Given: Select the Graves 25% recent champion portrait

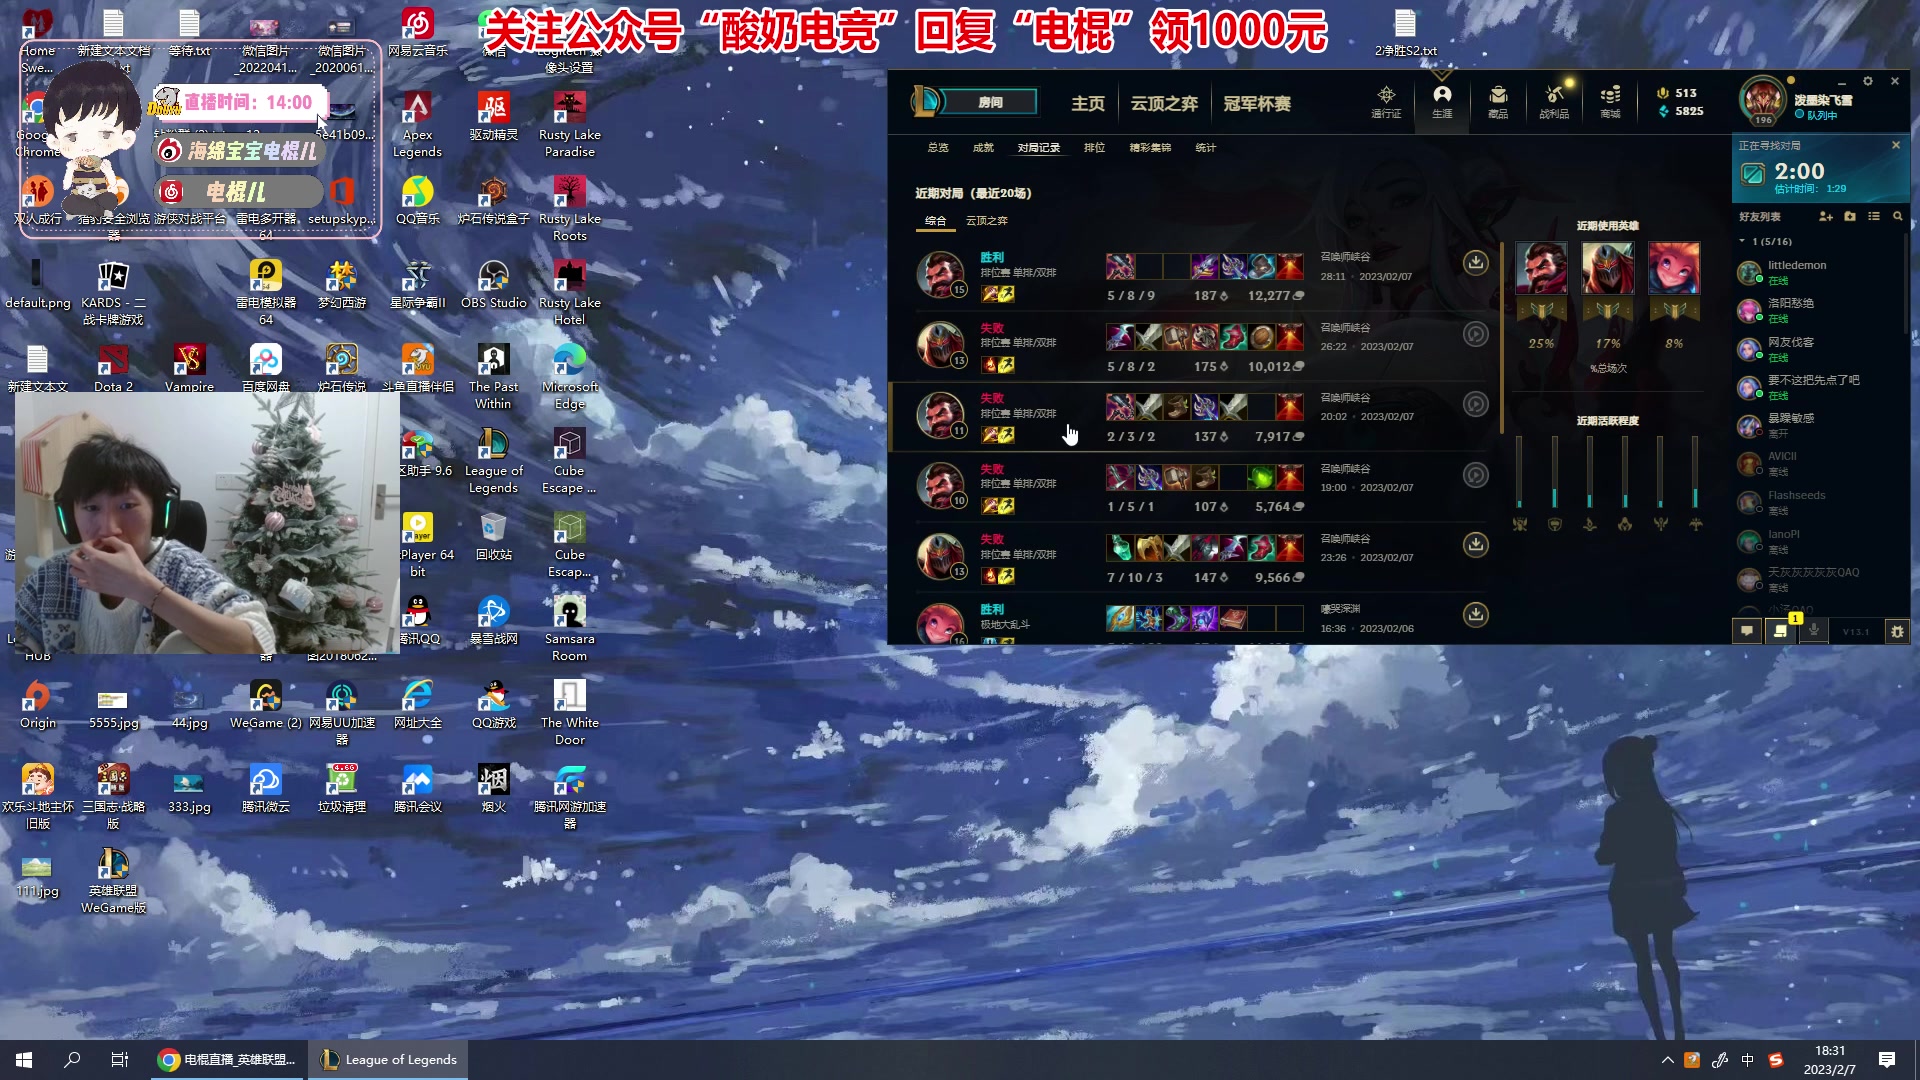Looking at the screenshot, I should (1541, 267).
